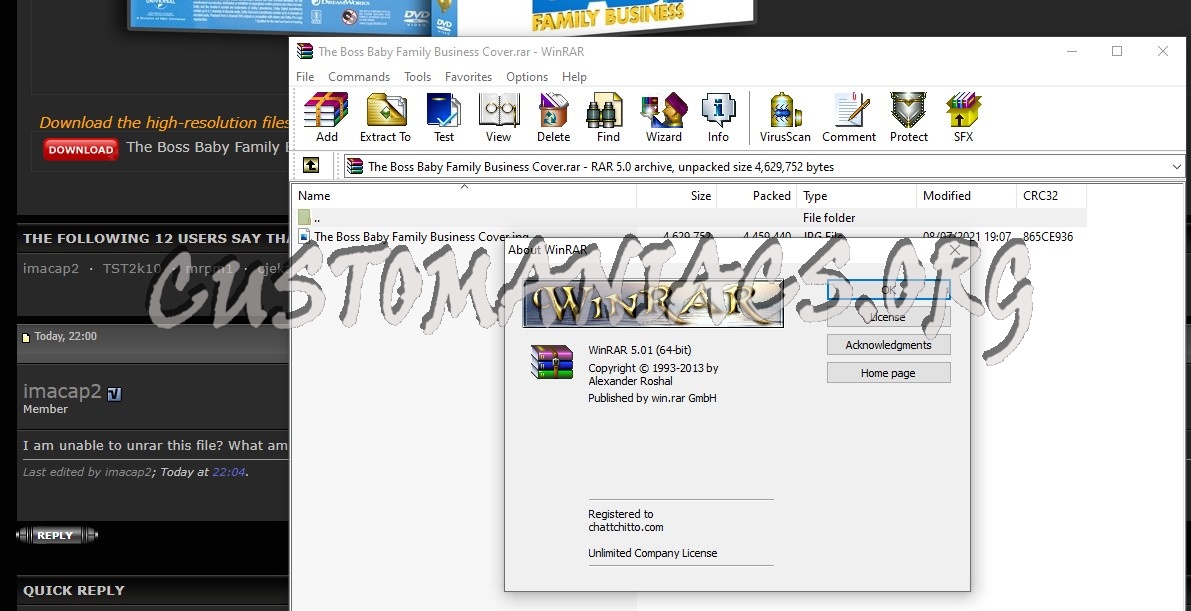Select 'The Boss Baby Family Business Cover.jpg' row

(689, 236)
